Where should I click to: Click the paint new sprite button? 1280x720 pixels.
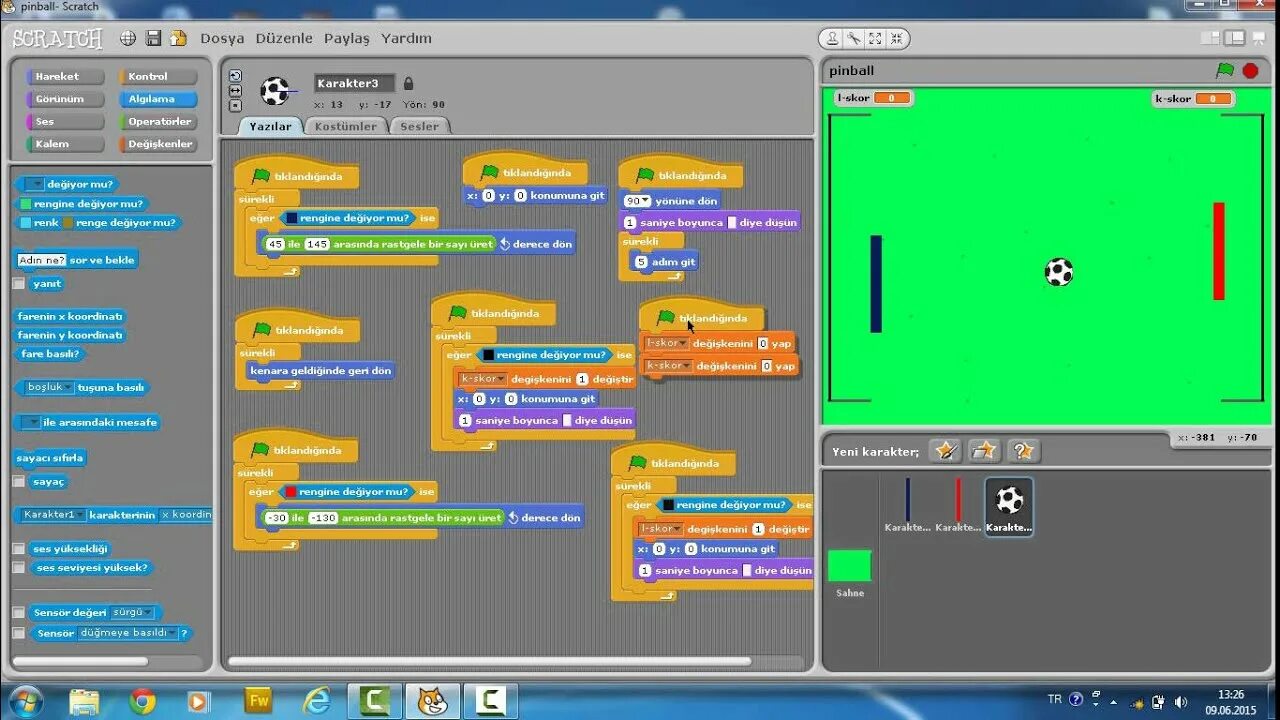click(944, 450)
